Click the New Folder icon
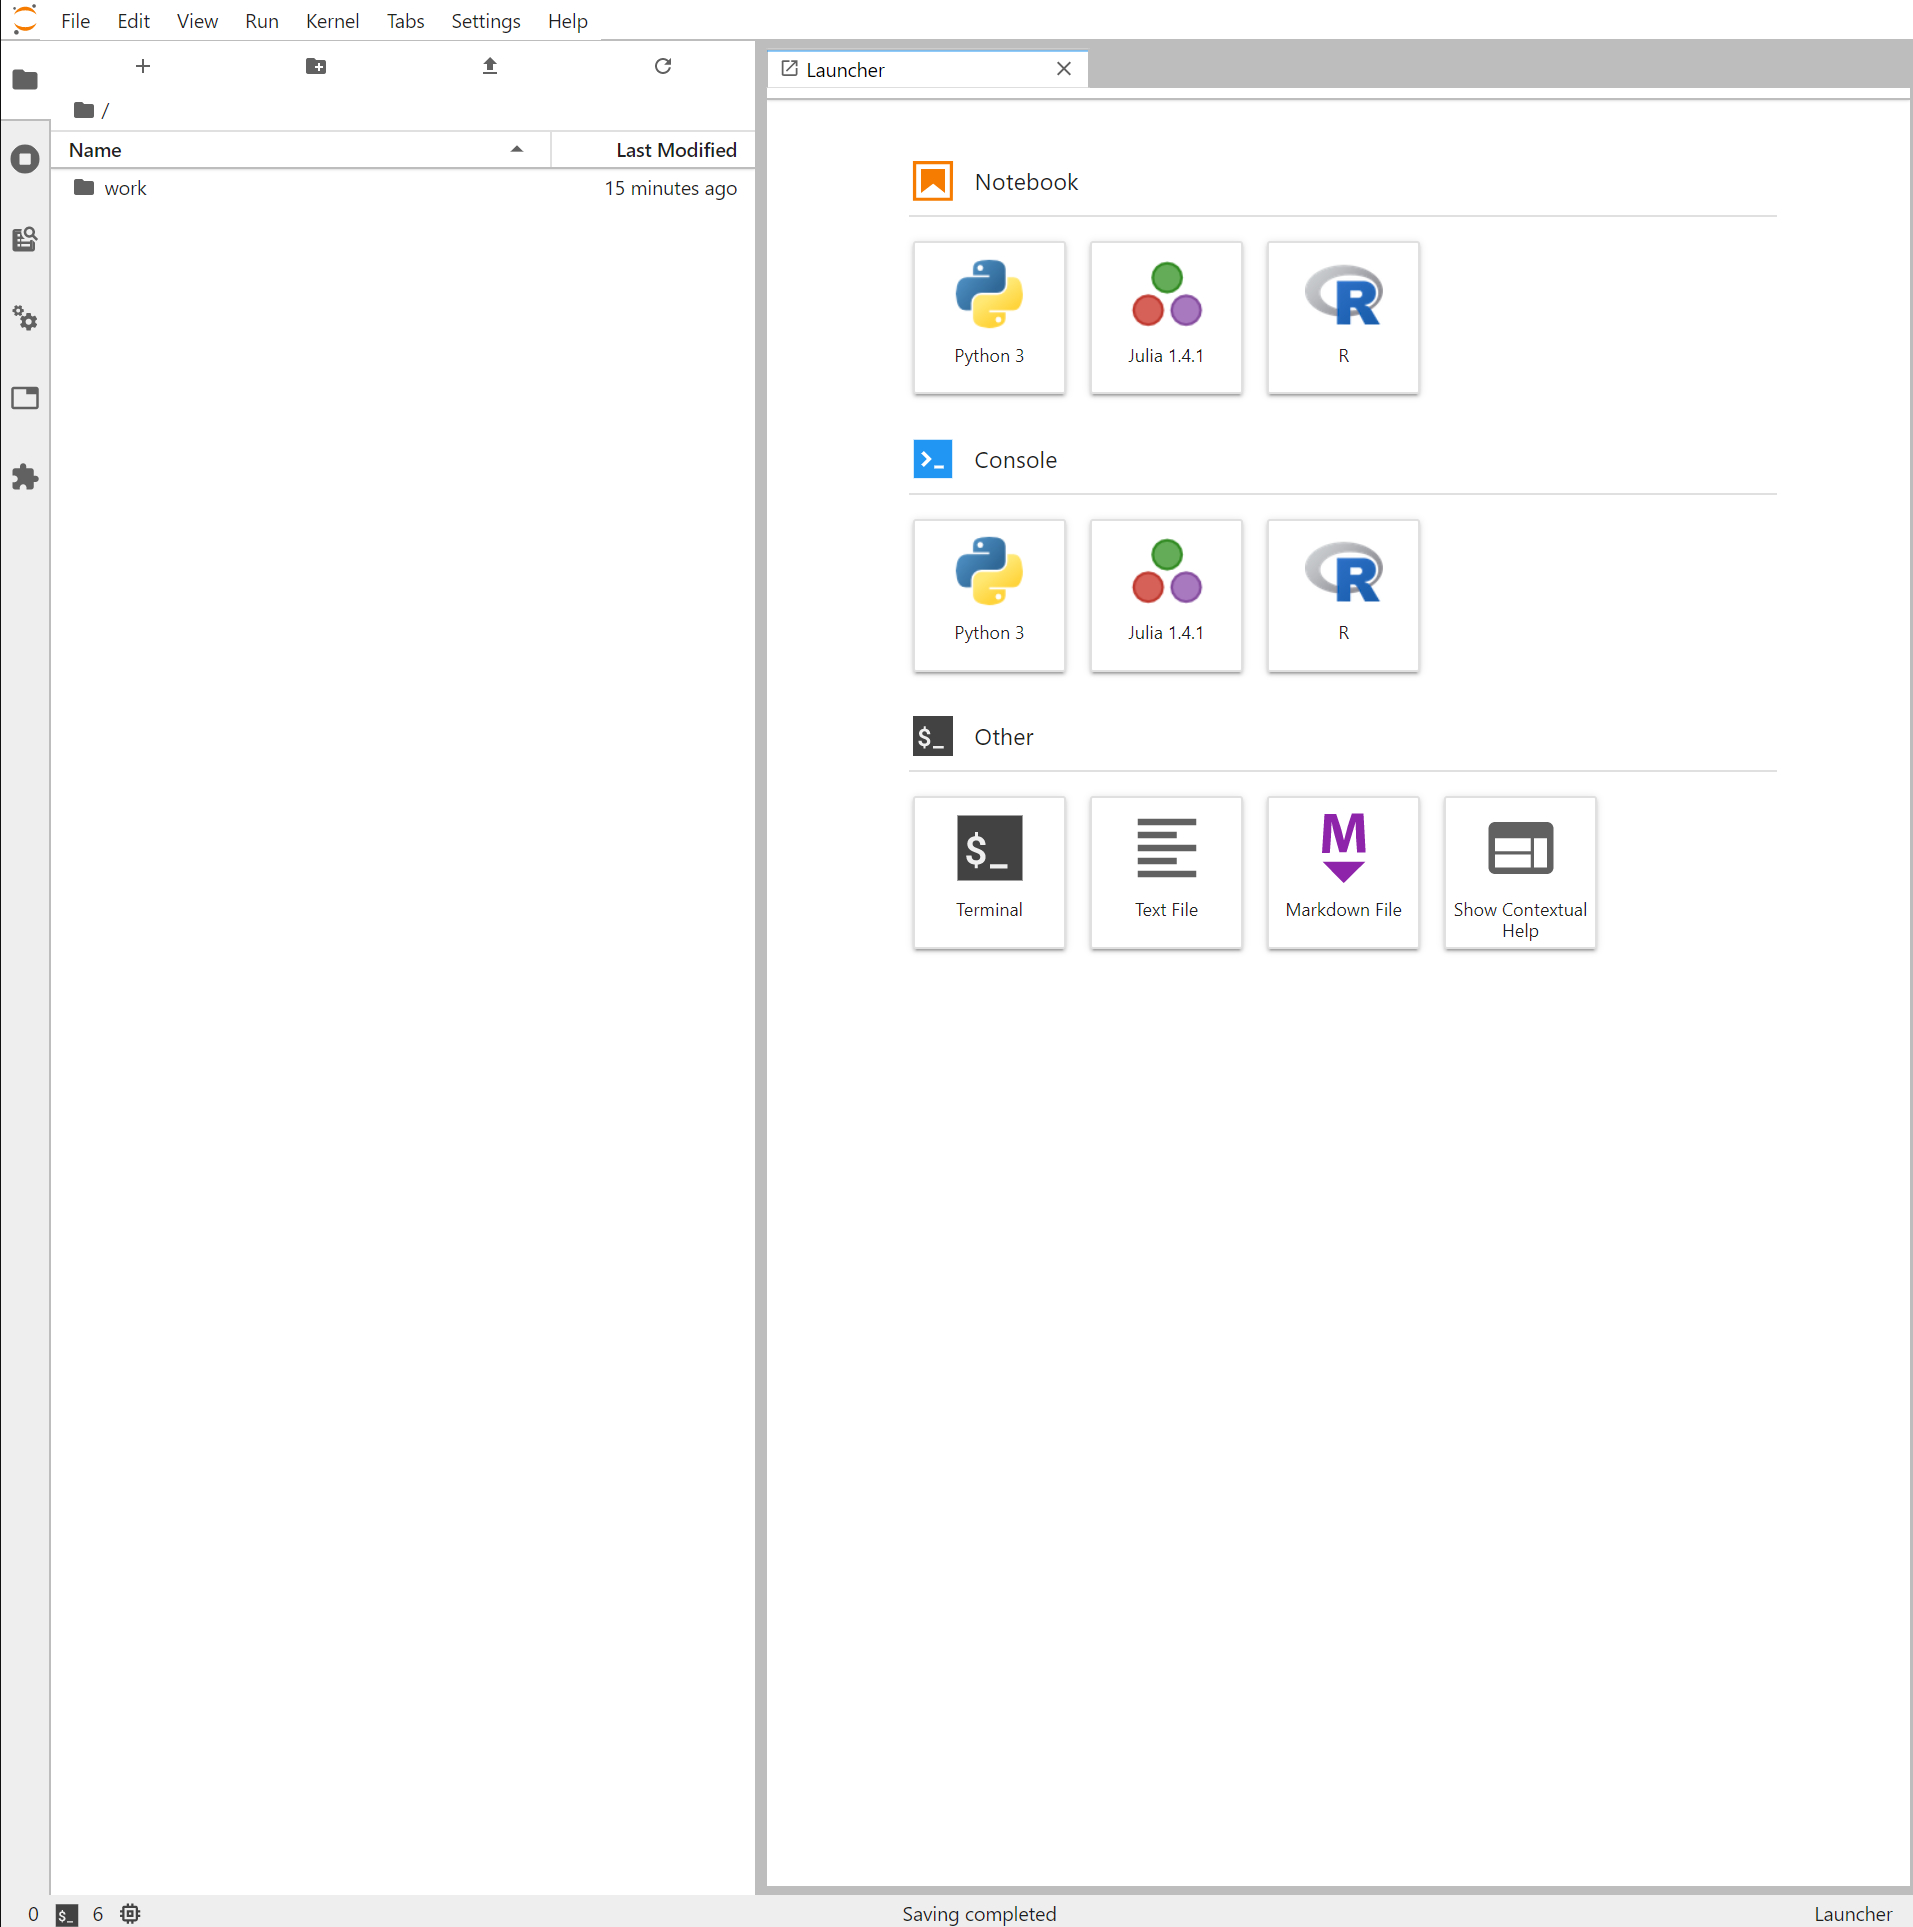This screenshot has width=1913, height=1927. 316,66
